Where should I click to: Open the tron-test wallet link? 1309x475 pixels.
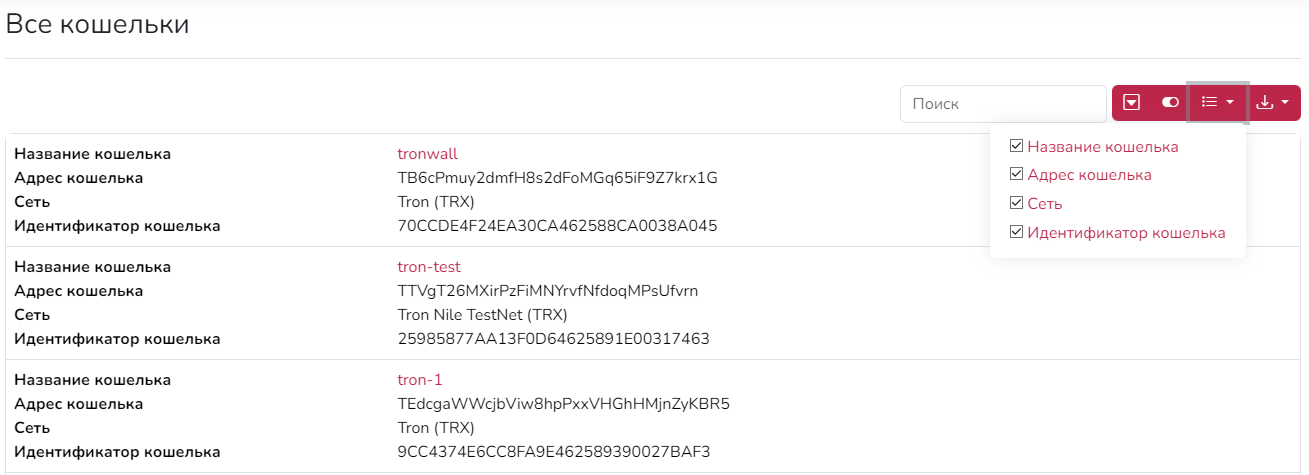pyautogui.click(x=429, y=267)
